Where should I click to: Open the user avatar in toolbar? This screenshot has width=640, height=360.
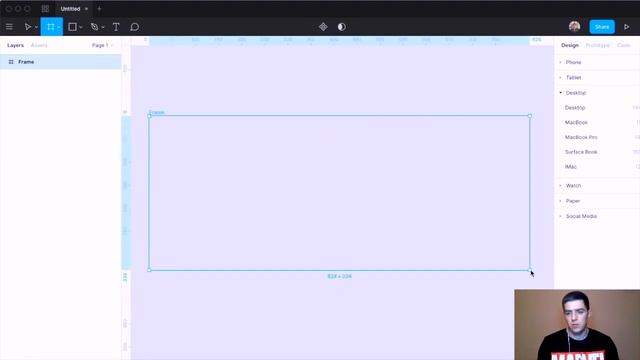(574, 27)
